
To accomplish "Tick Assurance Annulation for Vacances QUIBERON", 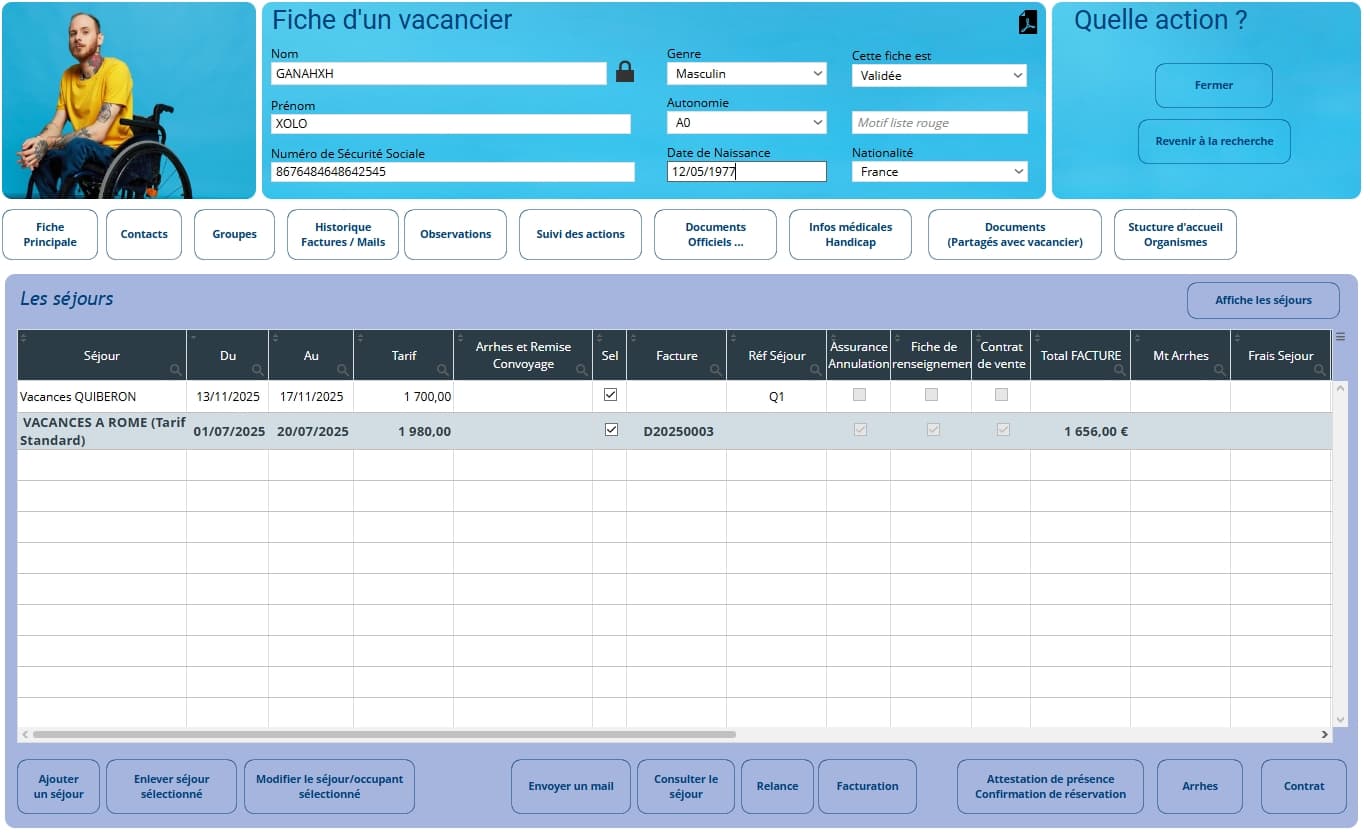I will [859, 395].
